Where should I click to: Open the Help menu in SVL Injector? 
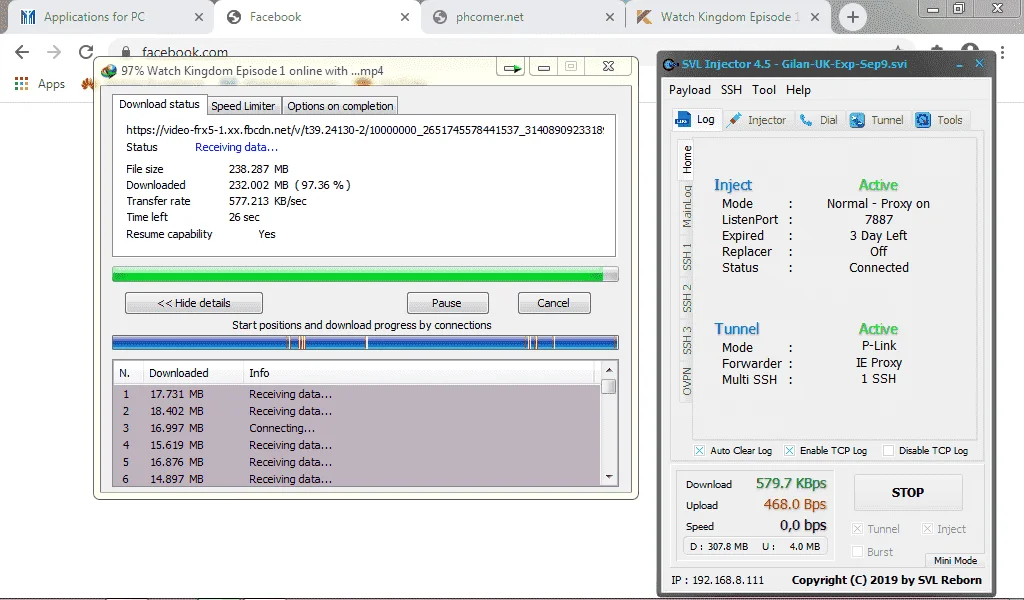coord(798,90)
